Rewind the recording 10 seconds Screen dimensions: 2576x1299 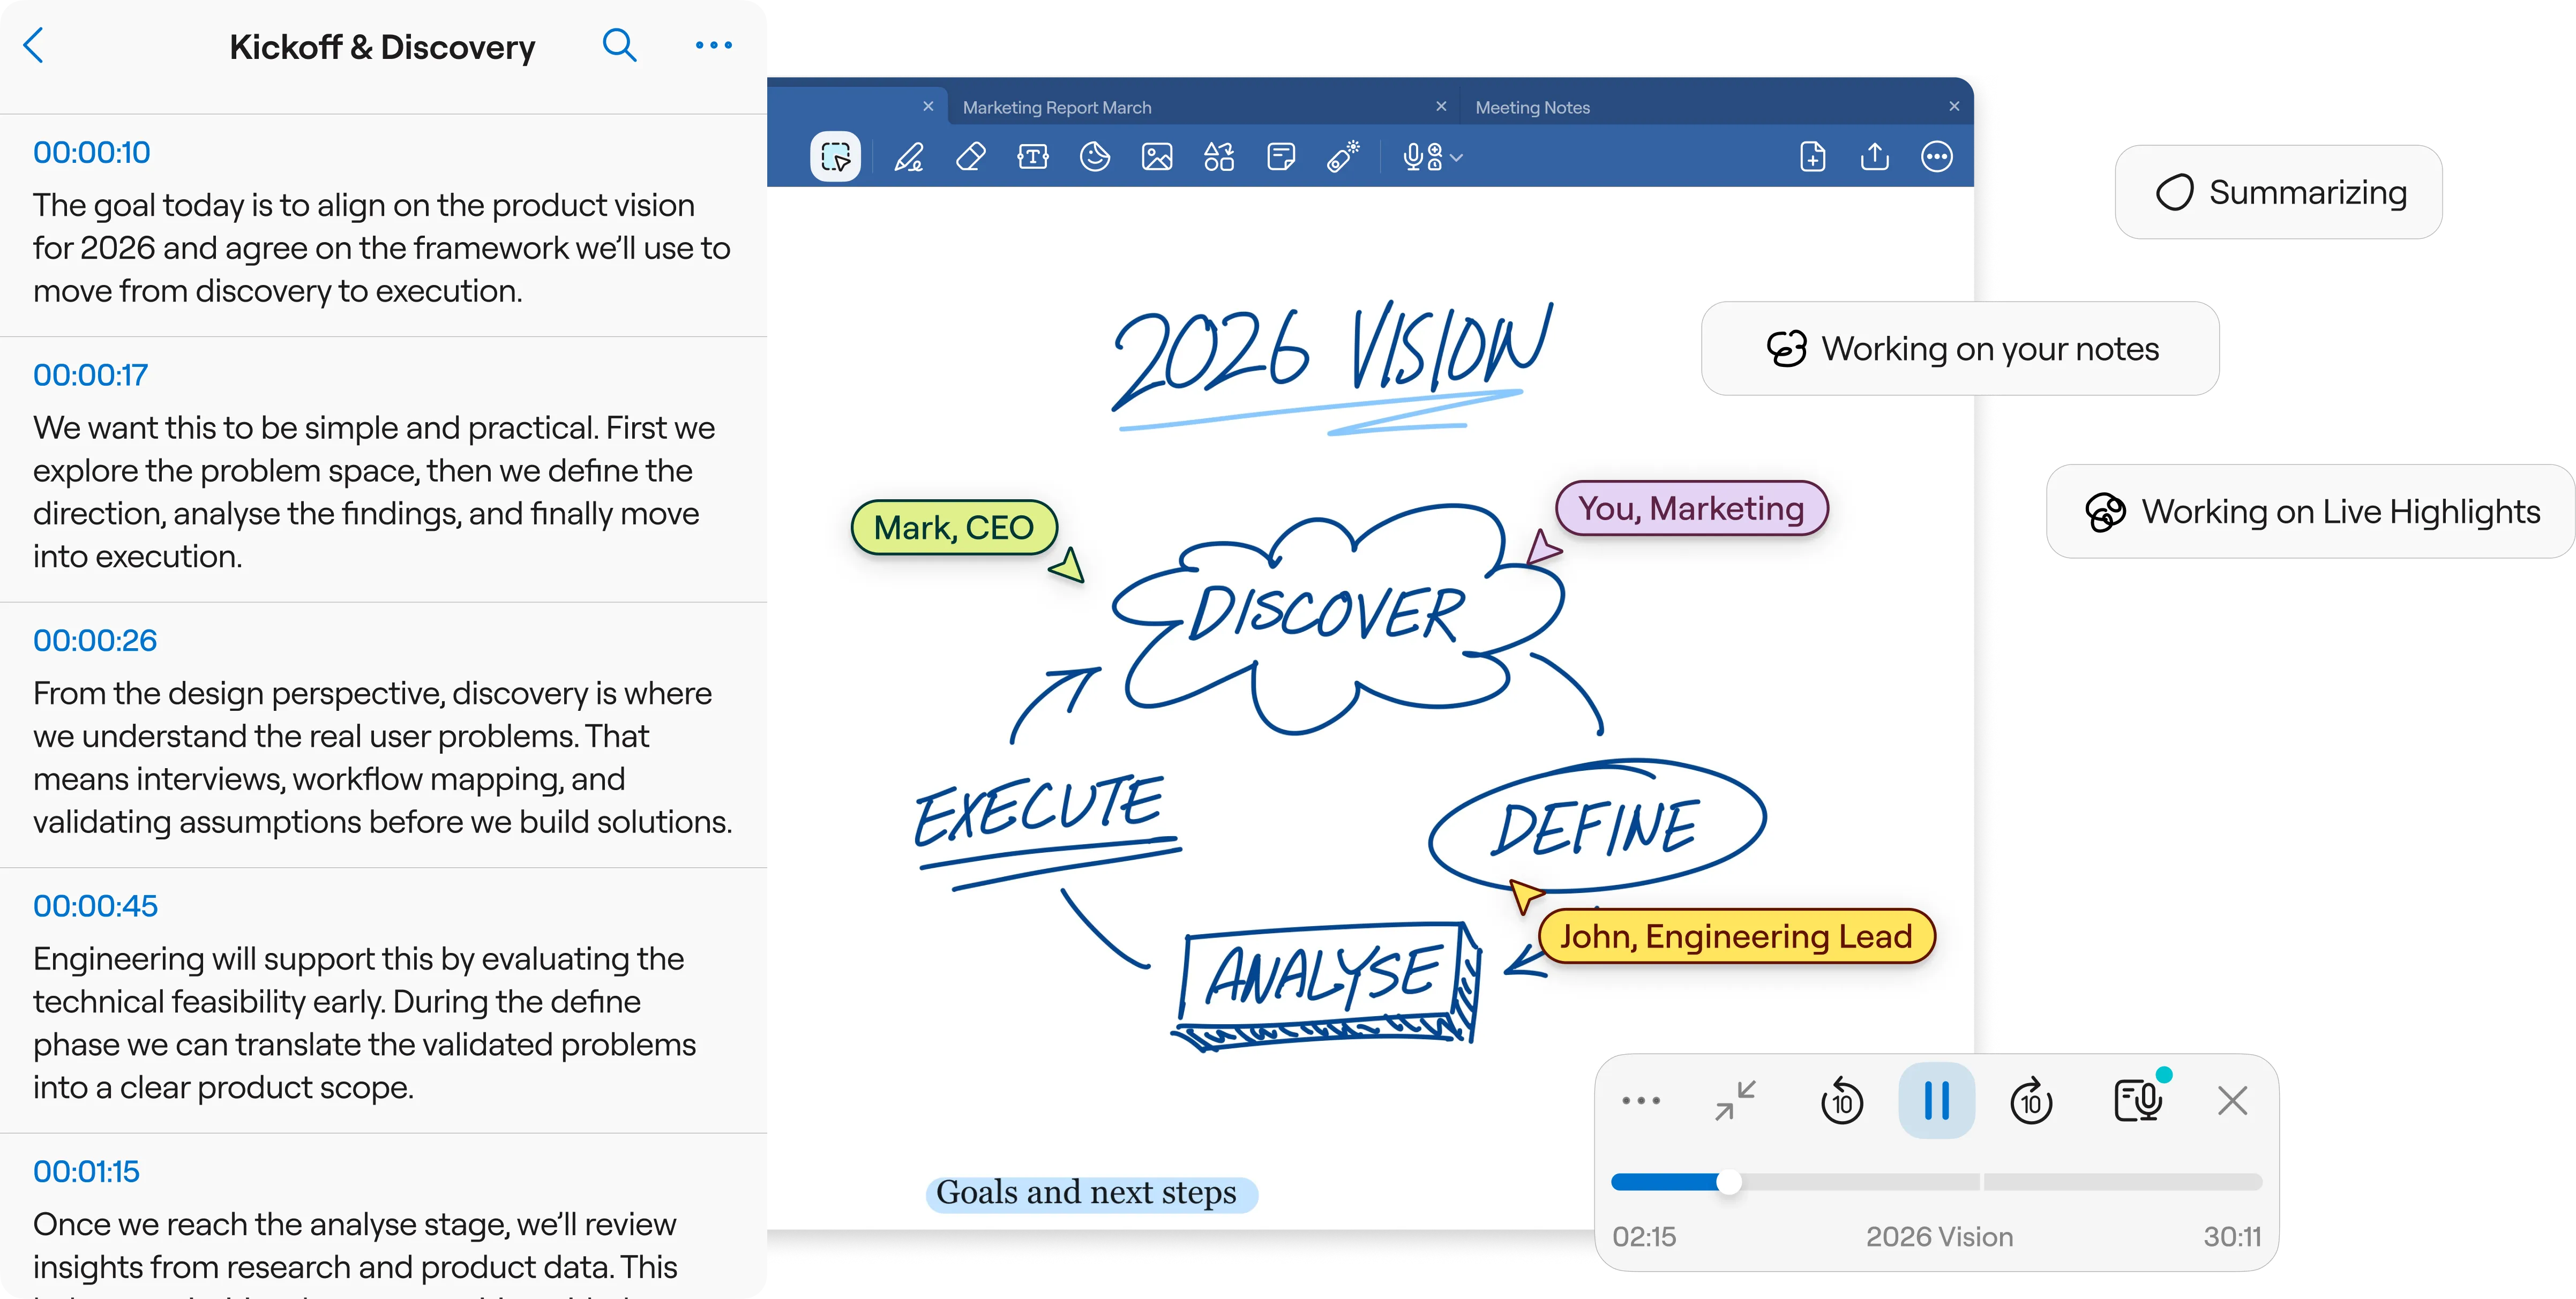click(x=1841, y=1101)
